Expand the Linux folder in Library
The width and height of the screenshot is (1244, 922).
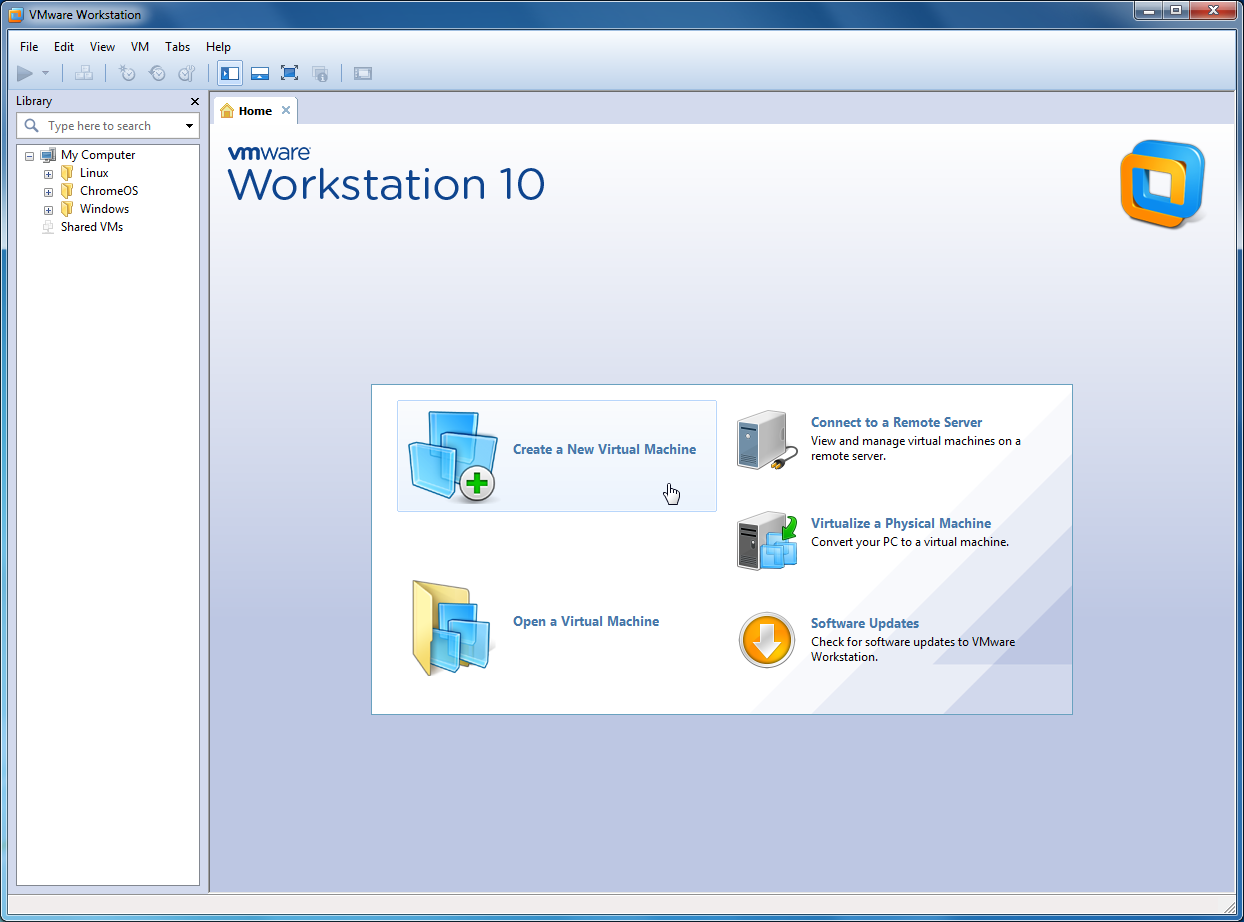48,174
